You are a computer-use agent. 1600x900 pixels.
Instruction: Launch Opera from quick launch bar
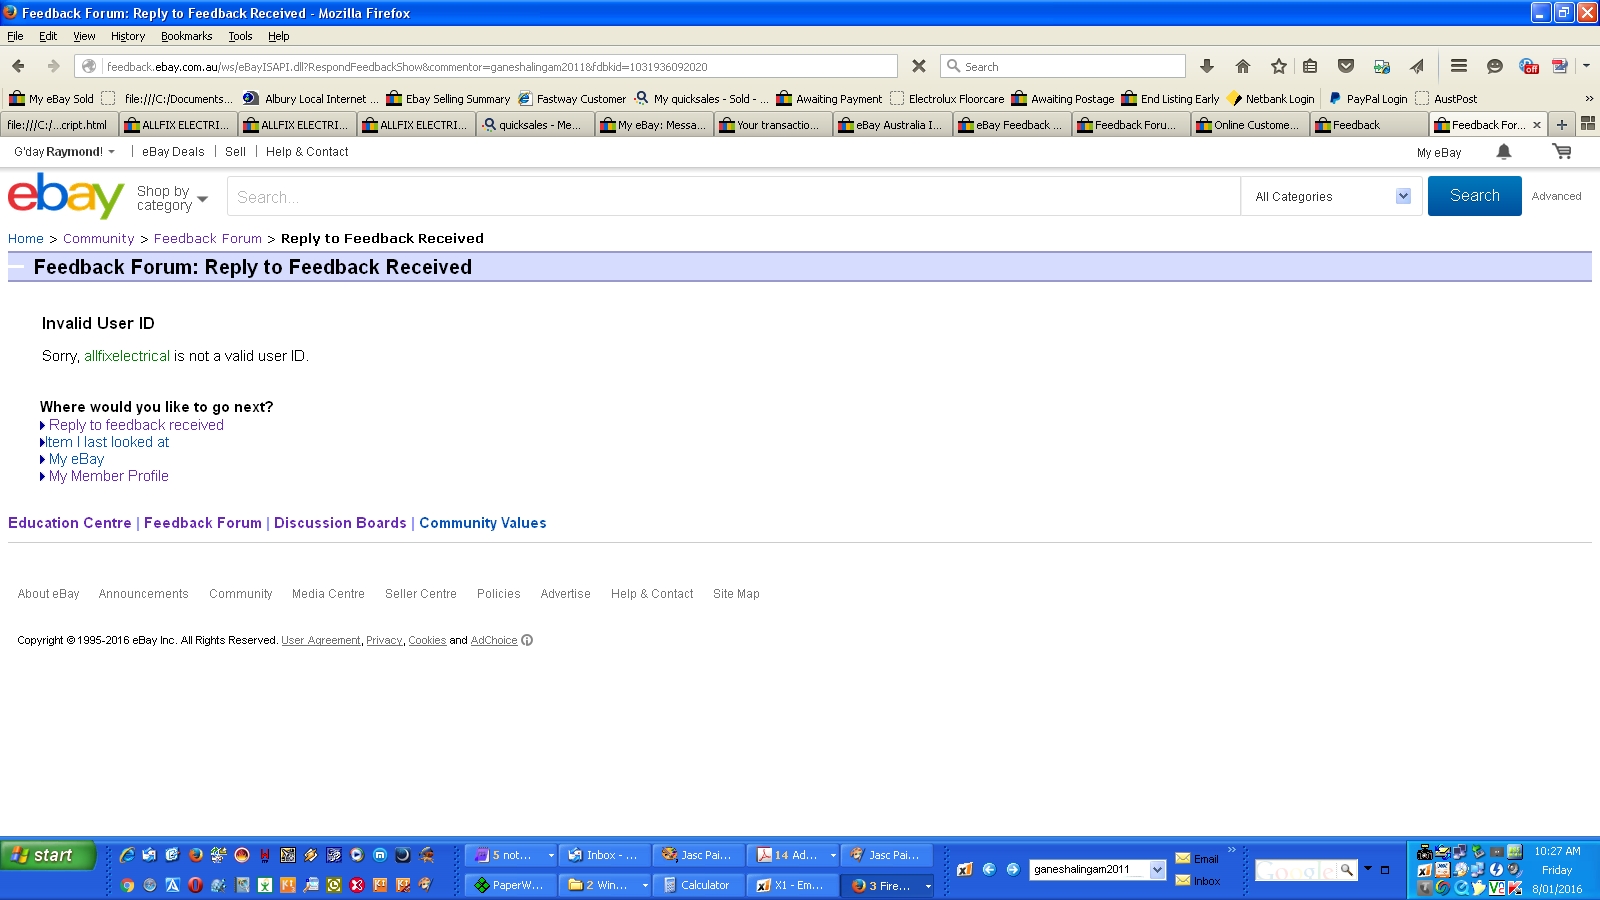195,885
